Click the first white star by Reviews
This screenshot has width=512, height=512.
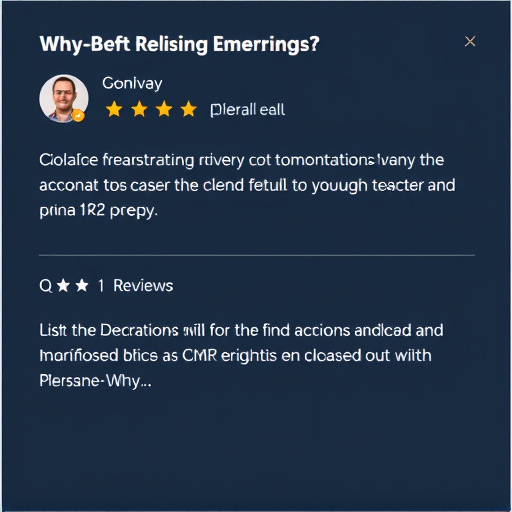point(63,286)
